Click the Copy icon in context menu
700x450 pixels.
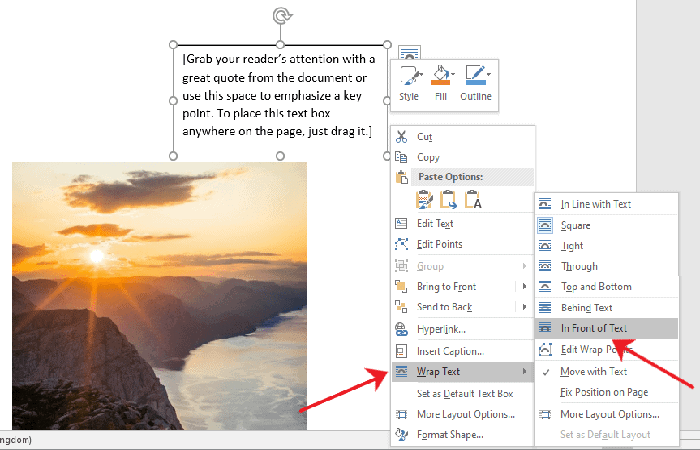coord(401,157)
